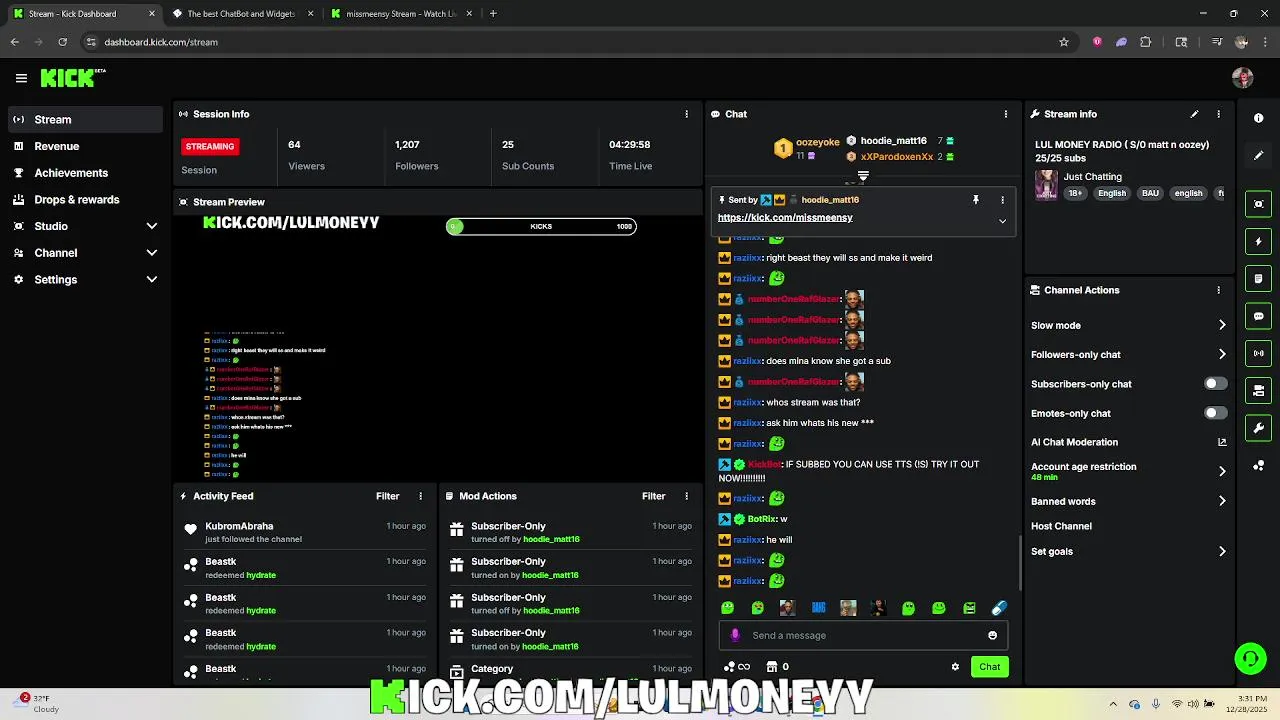The width and height of the screenshot is (1280, 720).
Task: Toggle the stream preview widget sidebar icon
Action: [1259, 204]
